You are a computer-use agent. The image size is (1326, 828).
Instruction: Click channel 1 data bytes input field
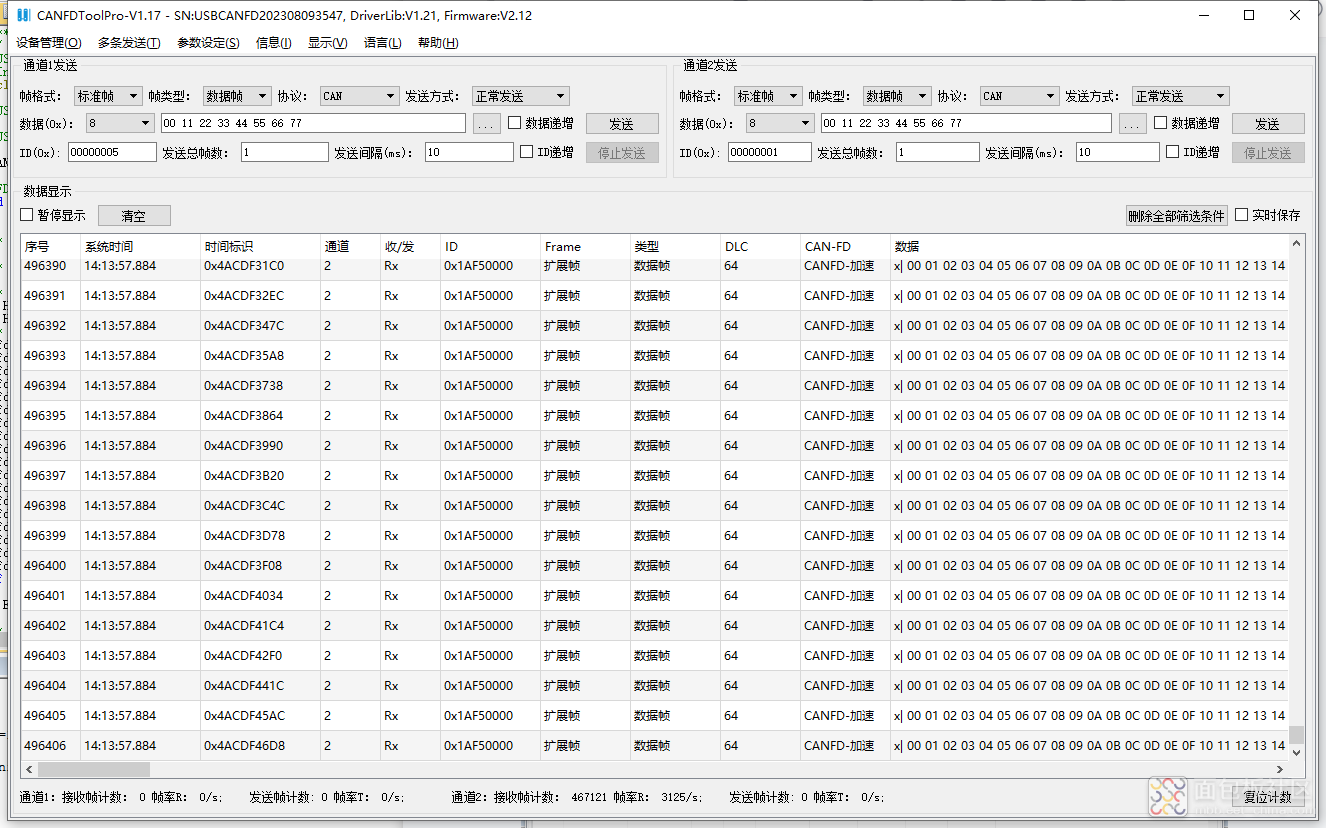313,123
